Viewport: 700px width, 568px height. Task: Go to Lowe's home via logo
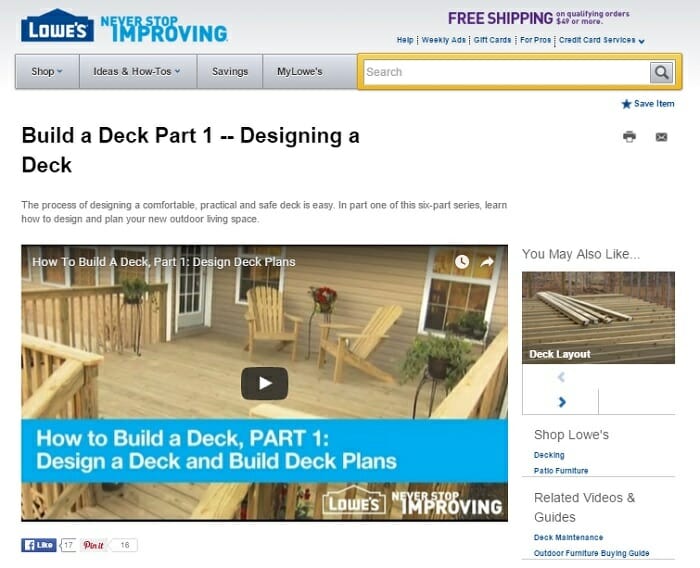coord(57,26)
